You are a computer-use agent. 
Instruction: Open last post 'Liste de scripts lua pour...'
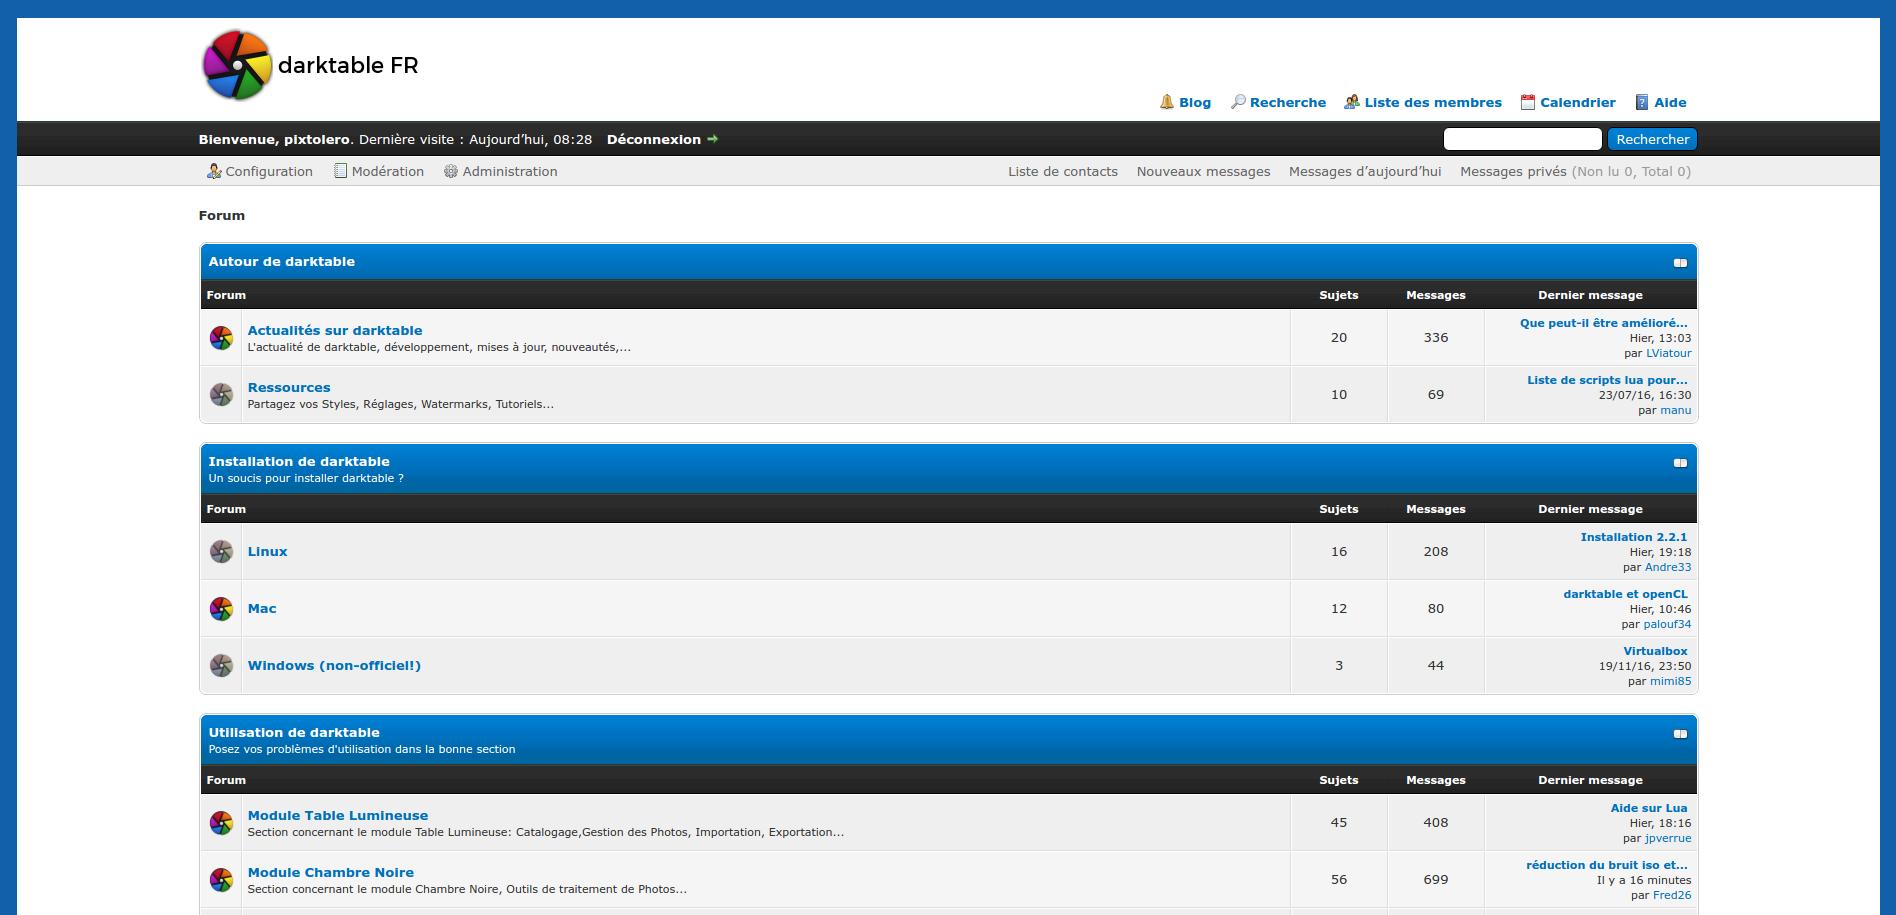[1607, 380]
